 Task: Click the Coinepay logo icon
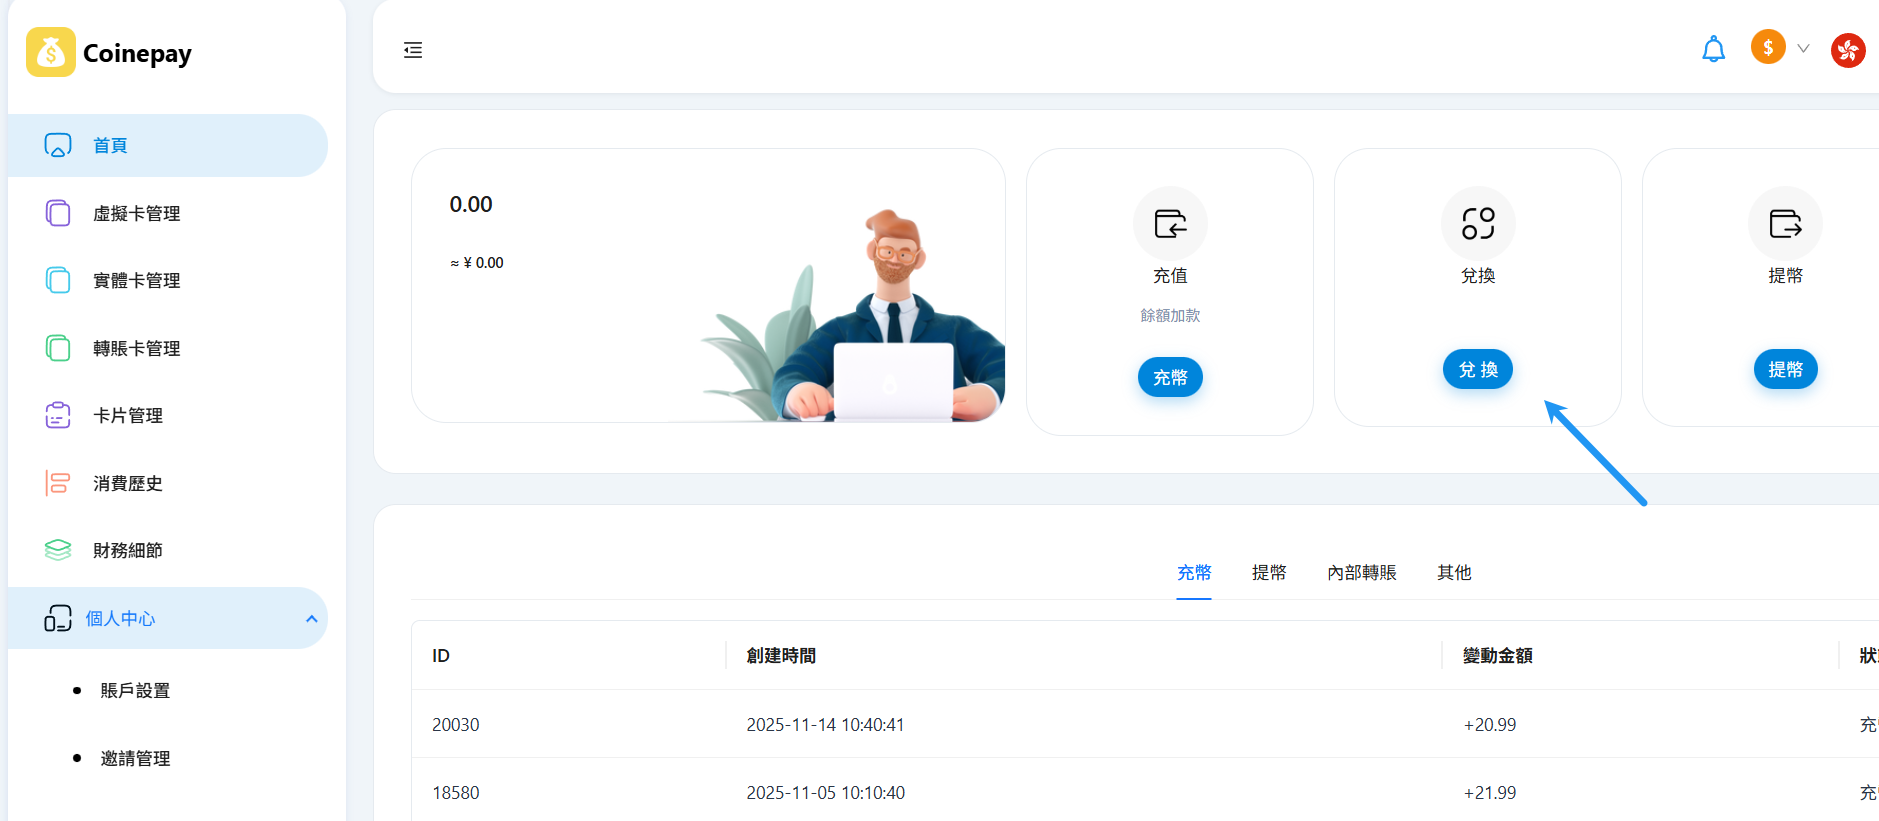[51, 52]
